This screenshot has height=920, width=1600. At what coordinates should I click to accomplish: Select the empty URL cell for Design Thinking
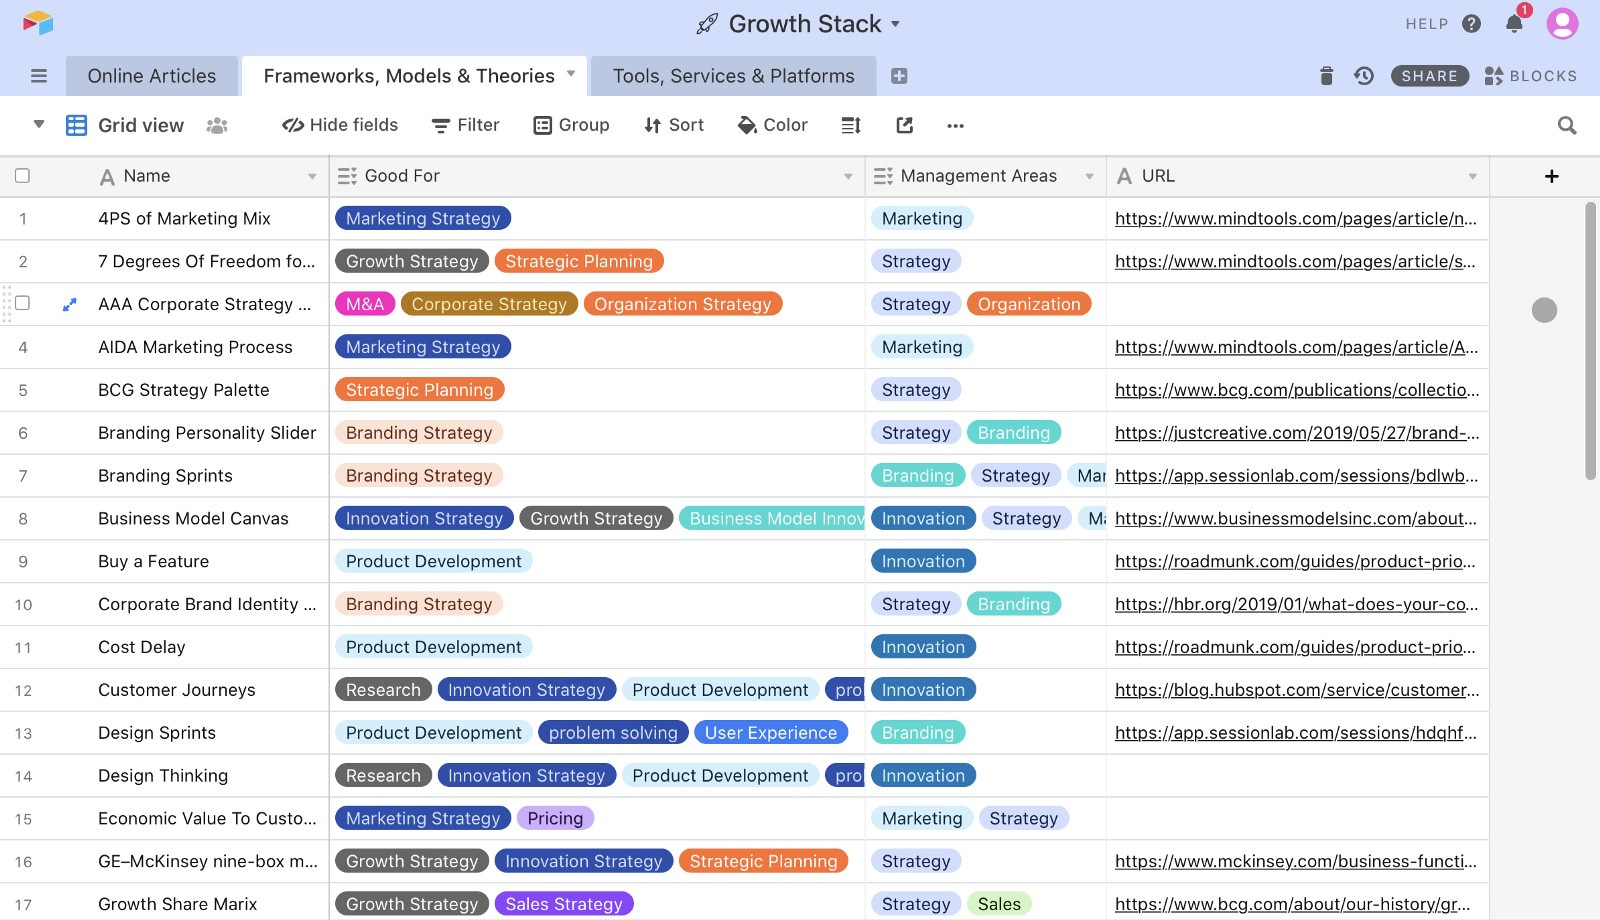pyautogui.click(x=1297, y=776)
